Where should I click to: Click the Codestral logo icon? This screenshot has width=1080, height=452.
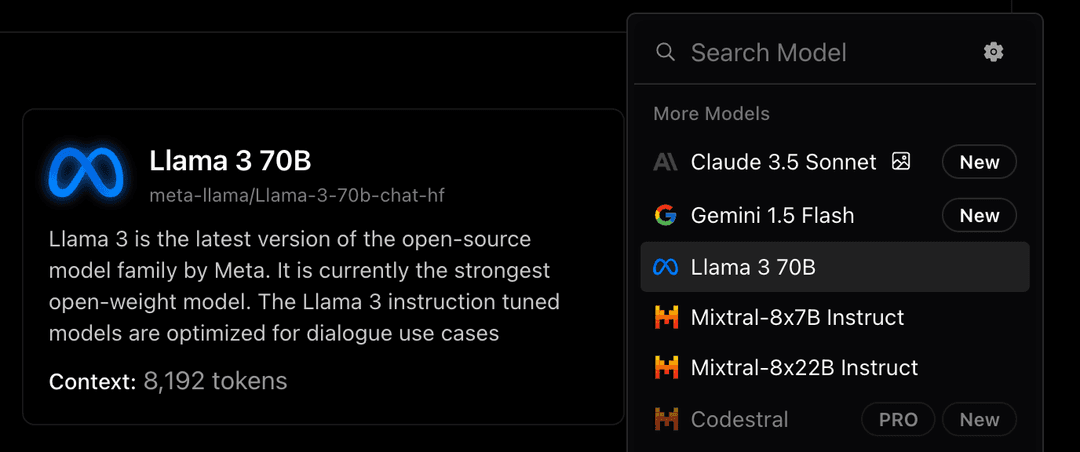666,419
